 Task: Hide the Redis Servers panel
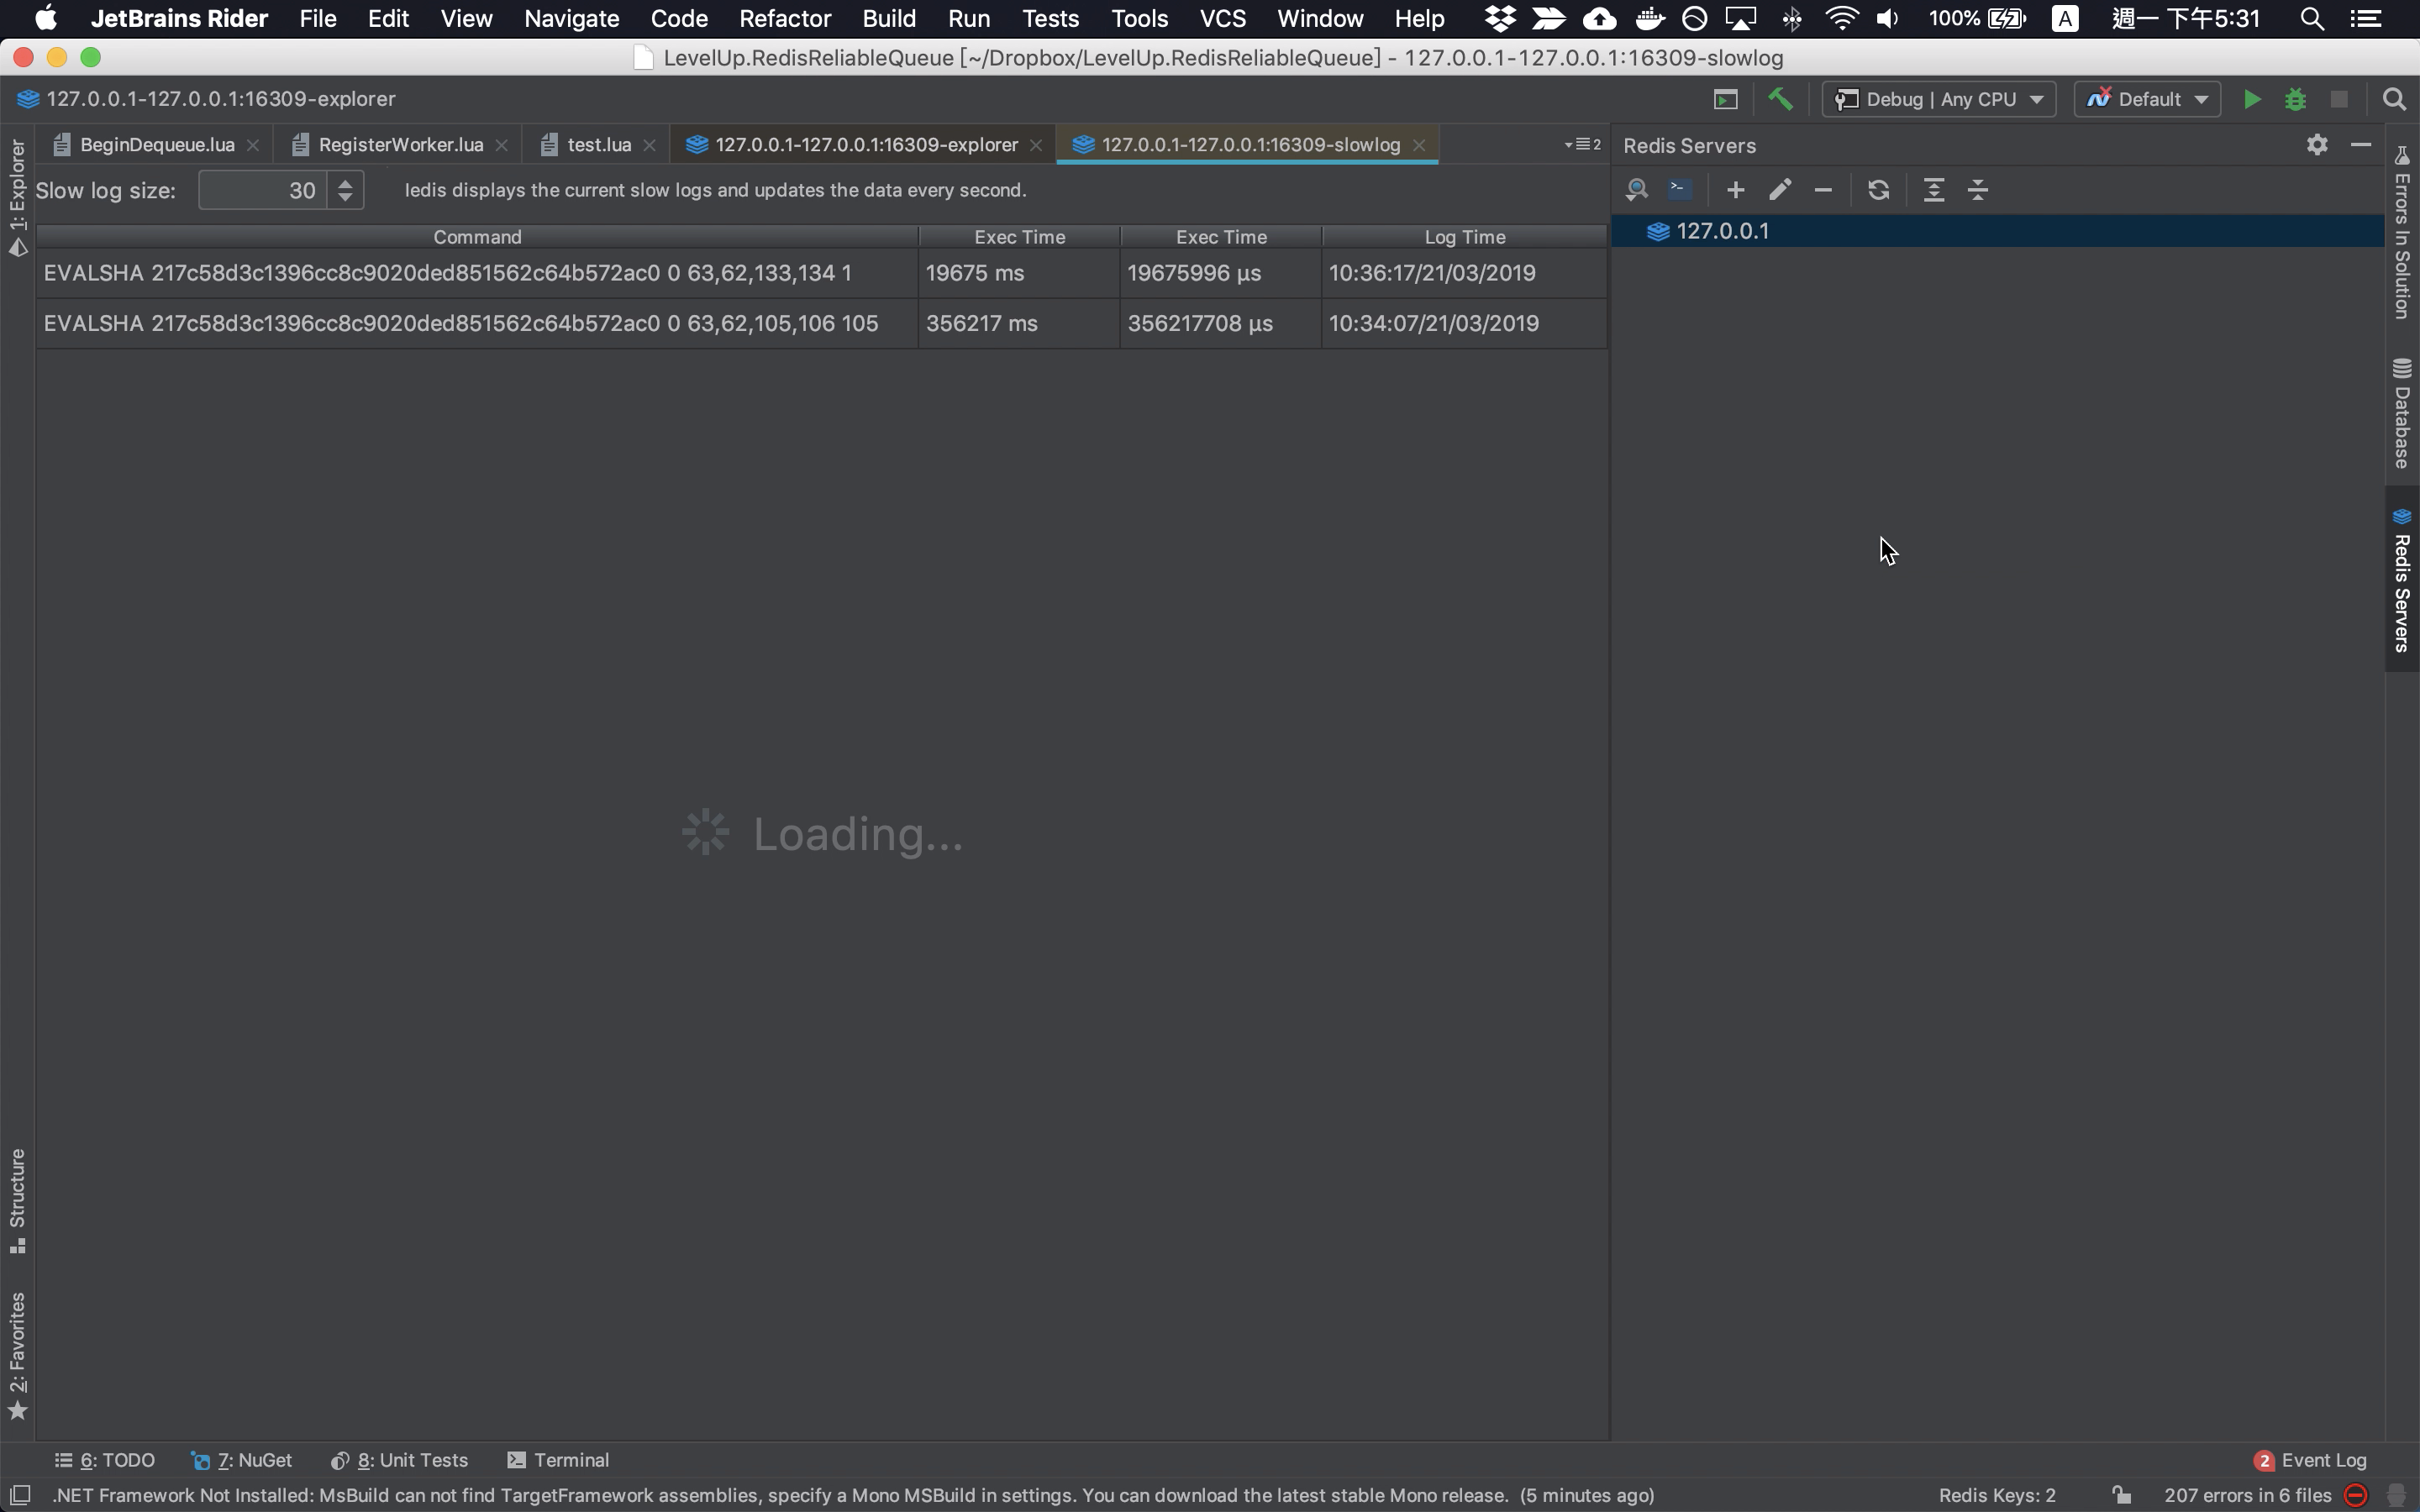(2361, 145)
